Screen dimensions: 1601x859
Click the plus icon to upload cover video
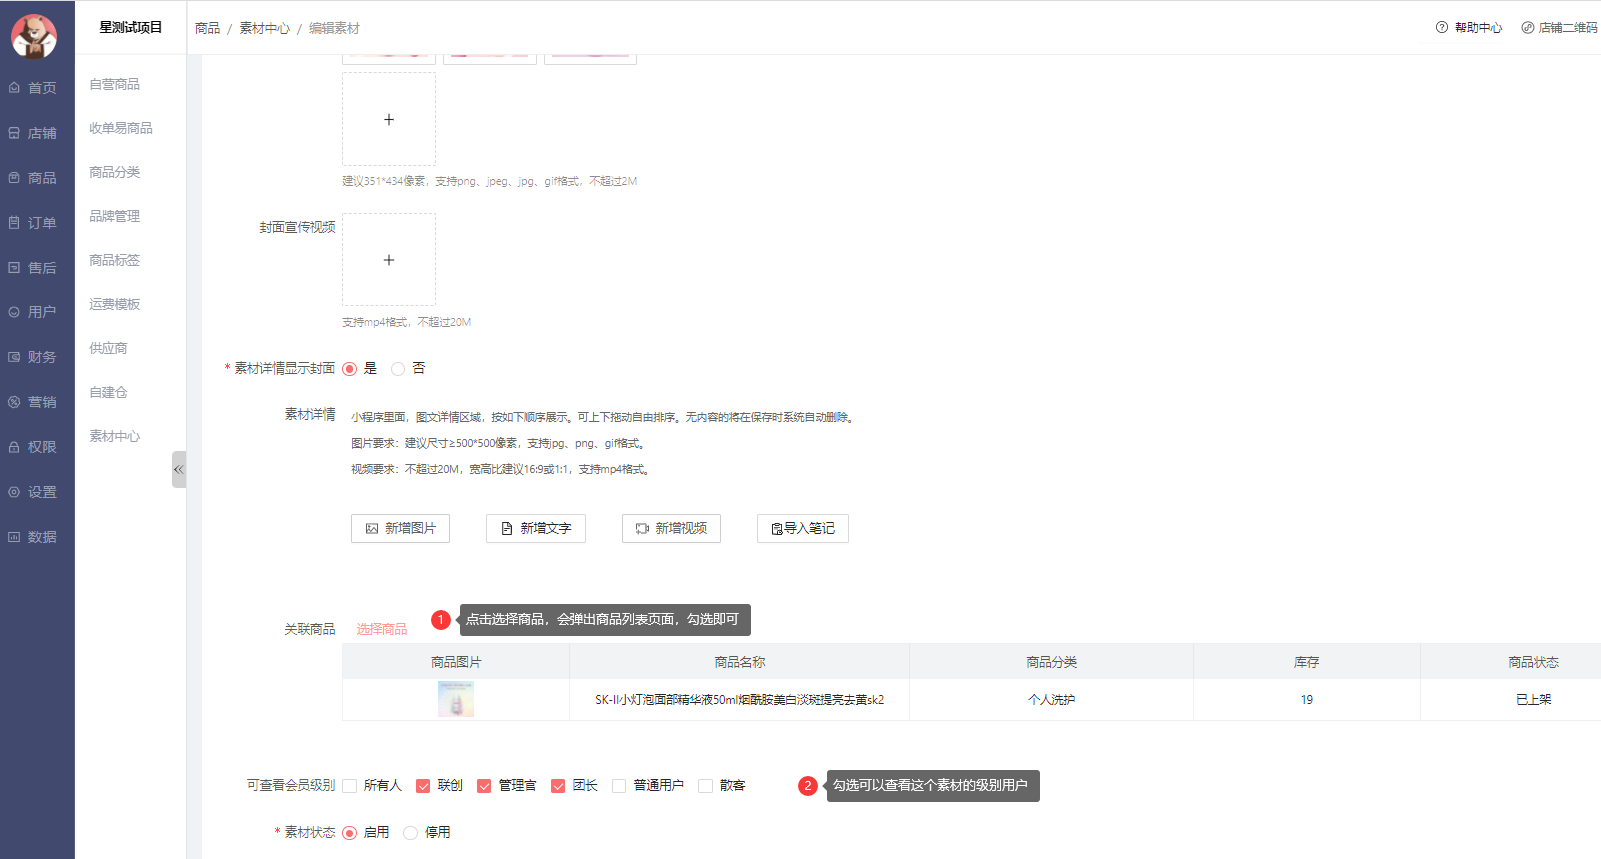(x=389, y=260)
